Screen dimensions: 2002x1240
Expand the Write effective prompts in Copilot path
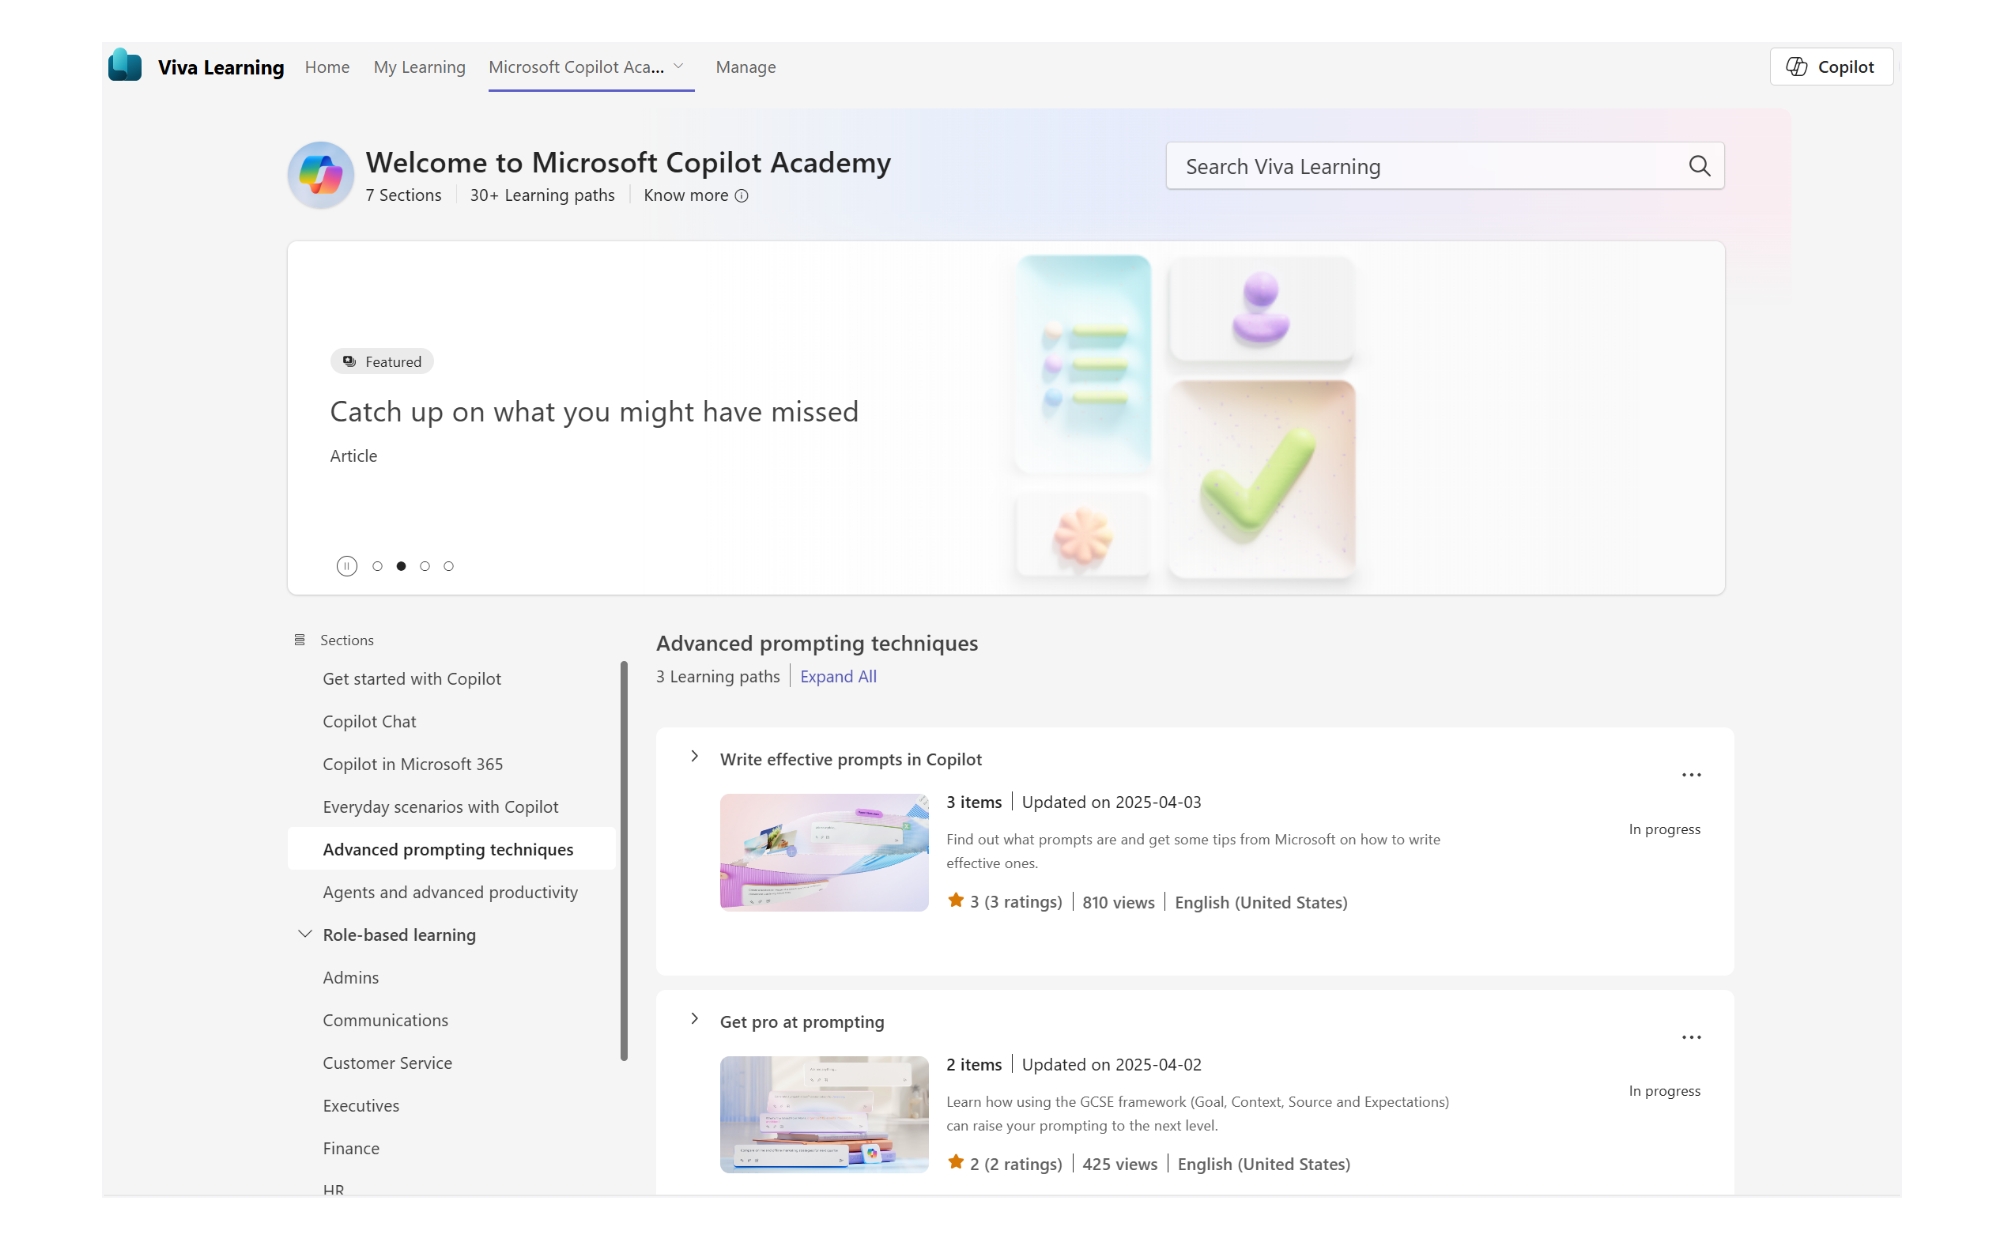694,757
